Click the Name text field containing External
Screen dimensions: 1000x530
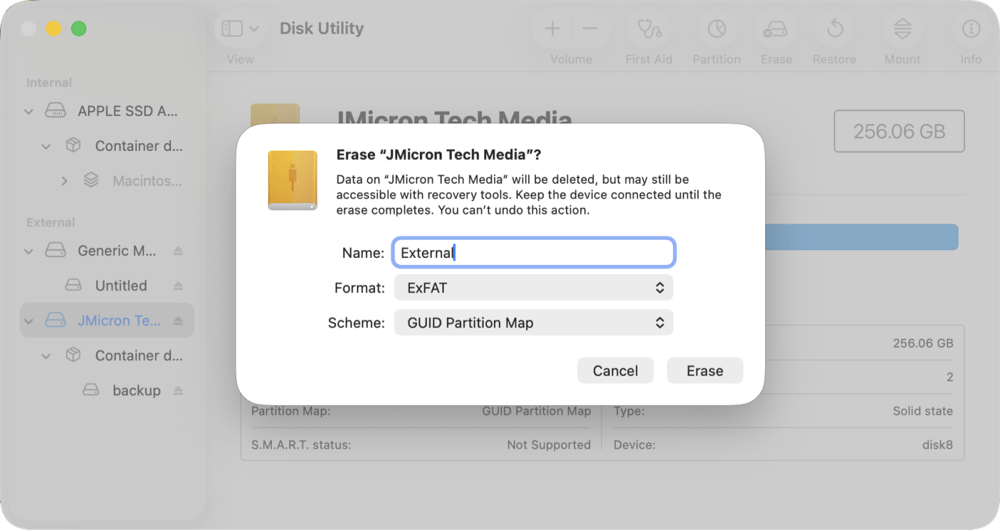tap(534, 253)
